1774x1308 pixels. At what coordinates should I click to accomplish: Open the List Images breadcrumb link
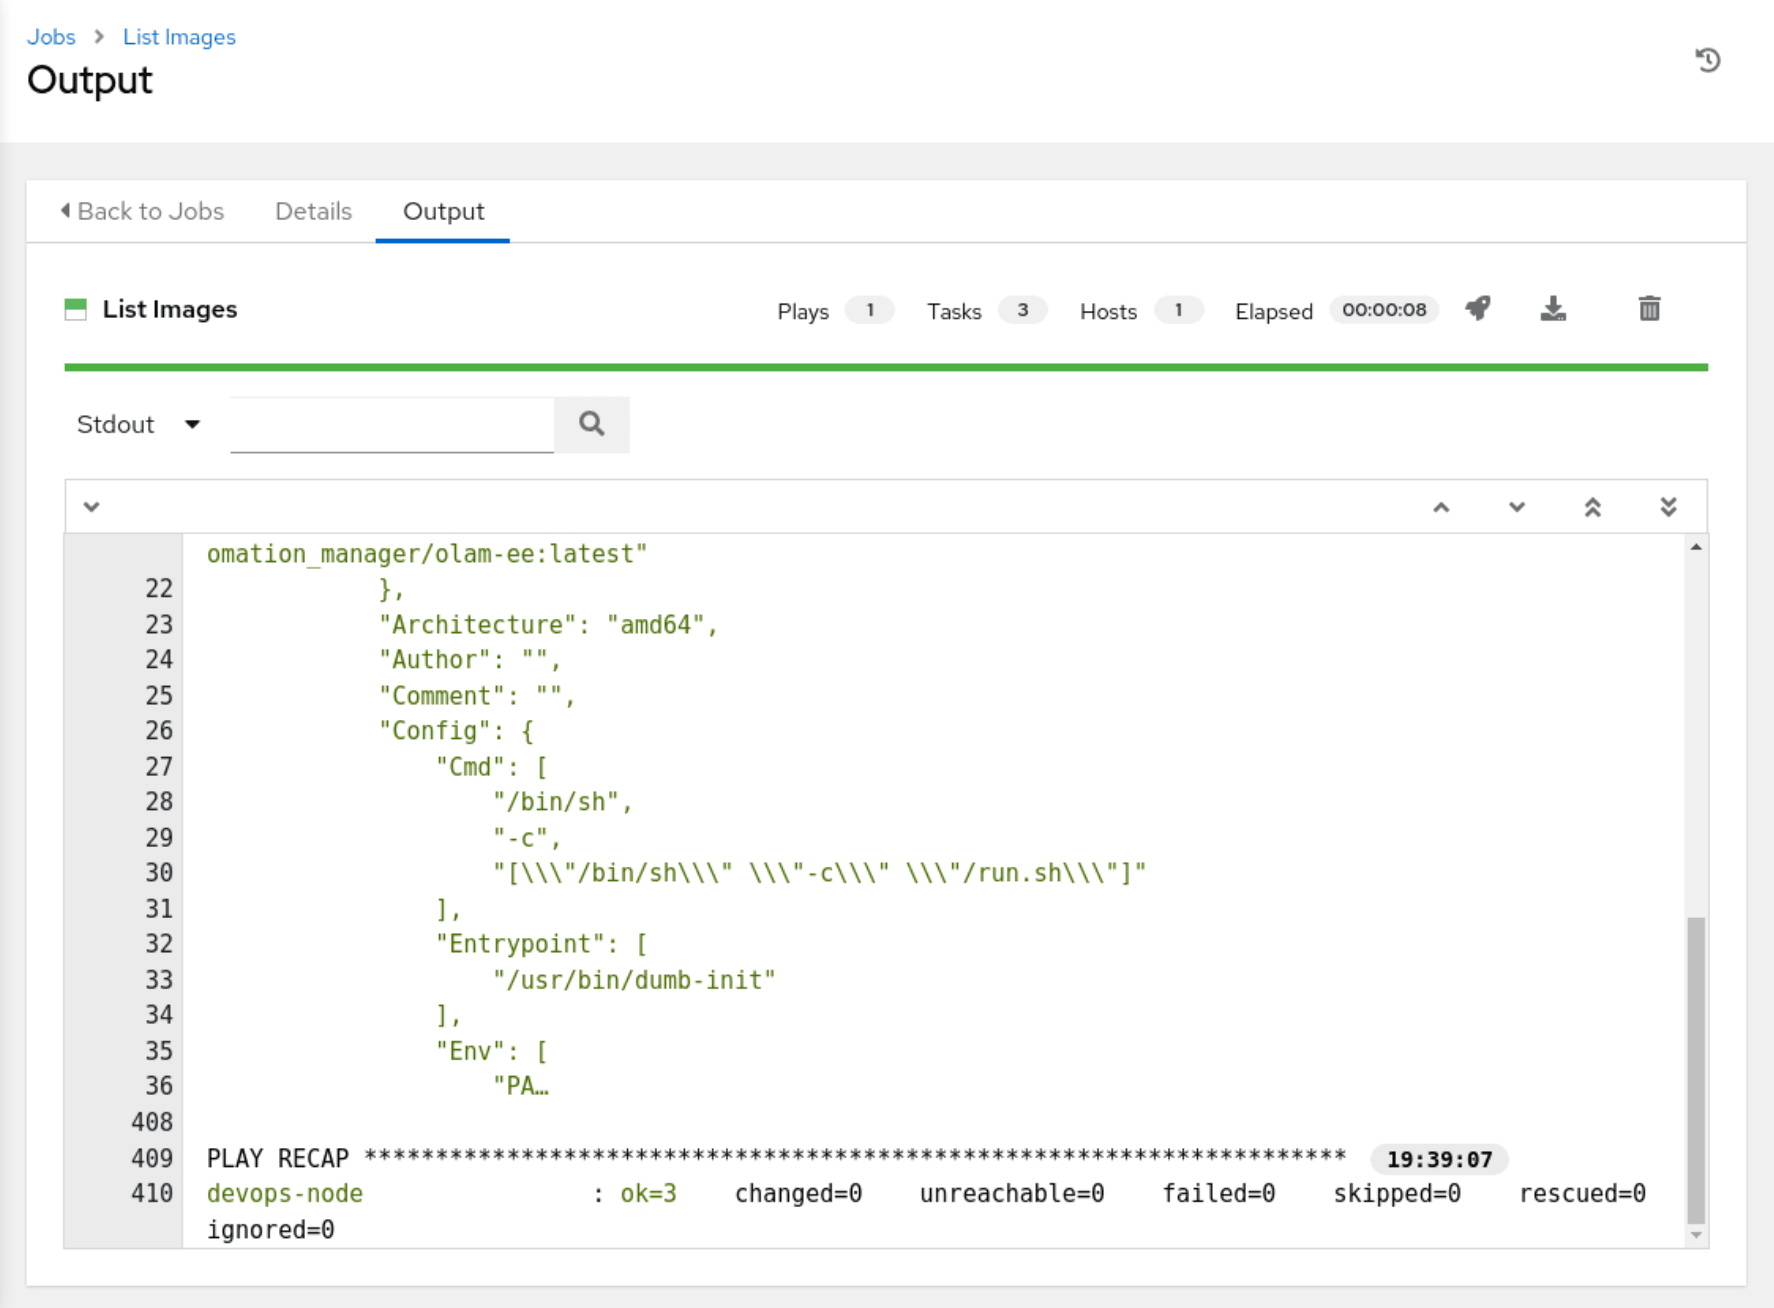pos(179,37)
